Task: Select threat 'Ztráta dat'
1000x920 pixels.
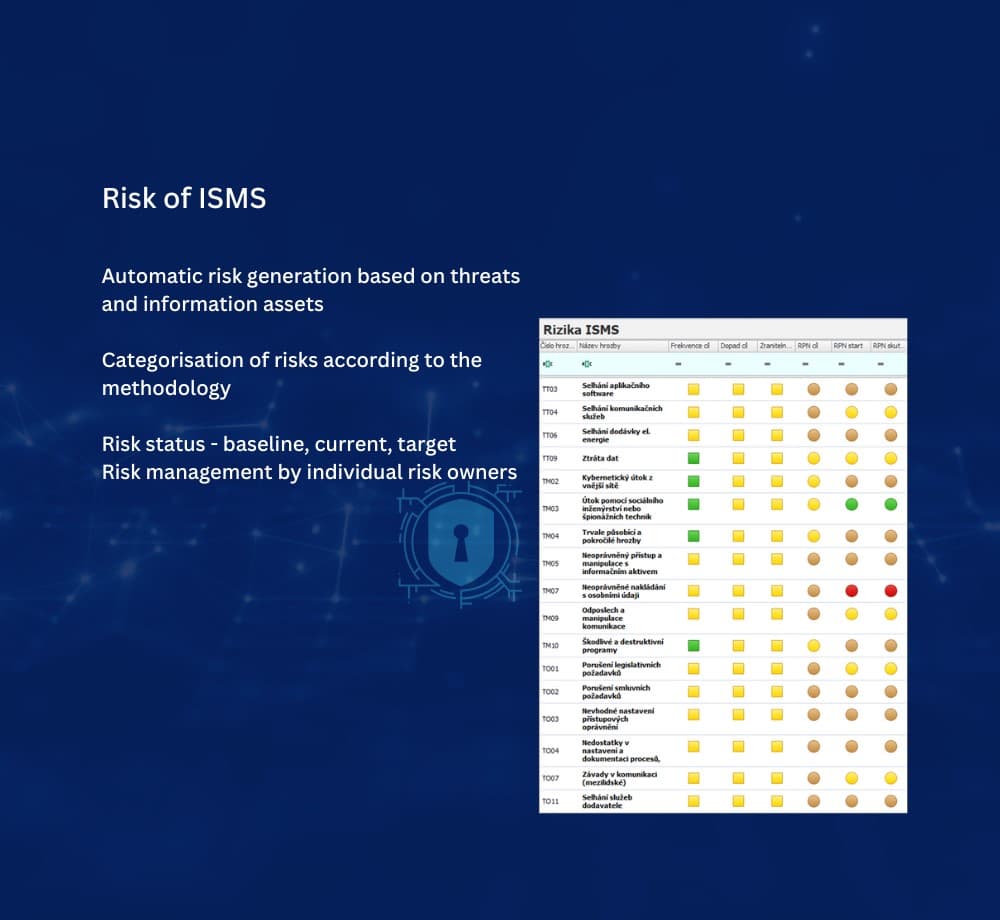Action: [600, 458]
